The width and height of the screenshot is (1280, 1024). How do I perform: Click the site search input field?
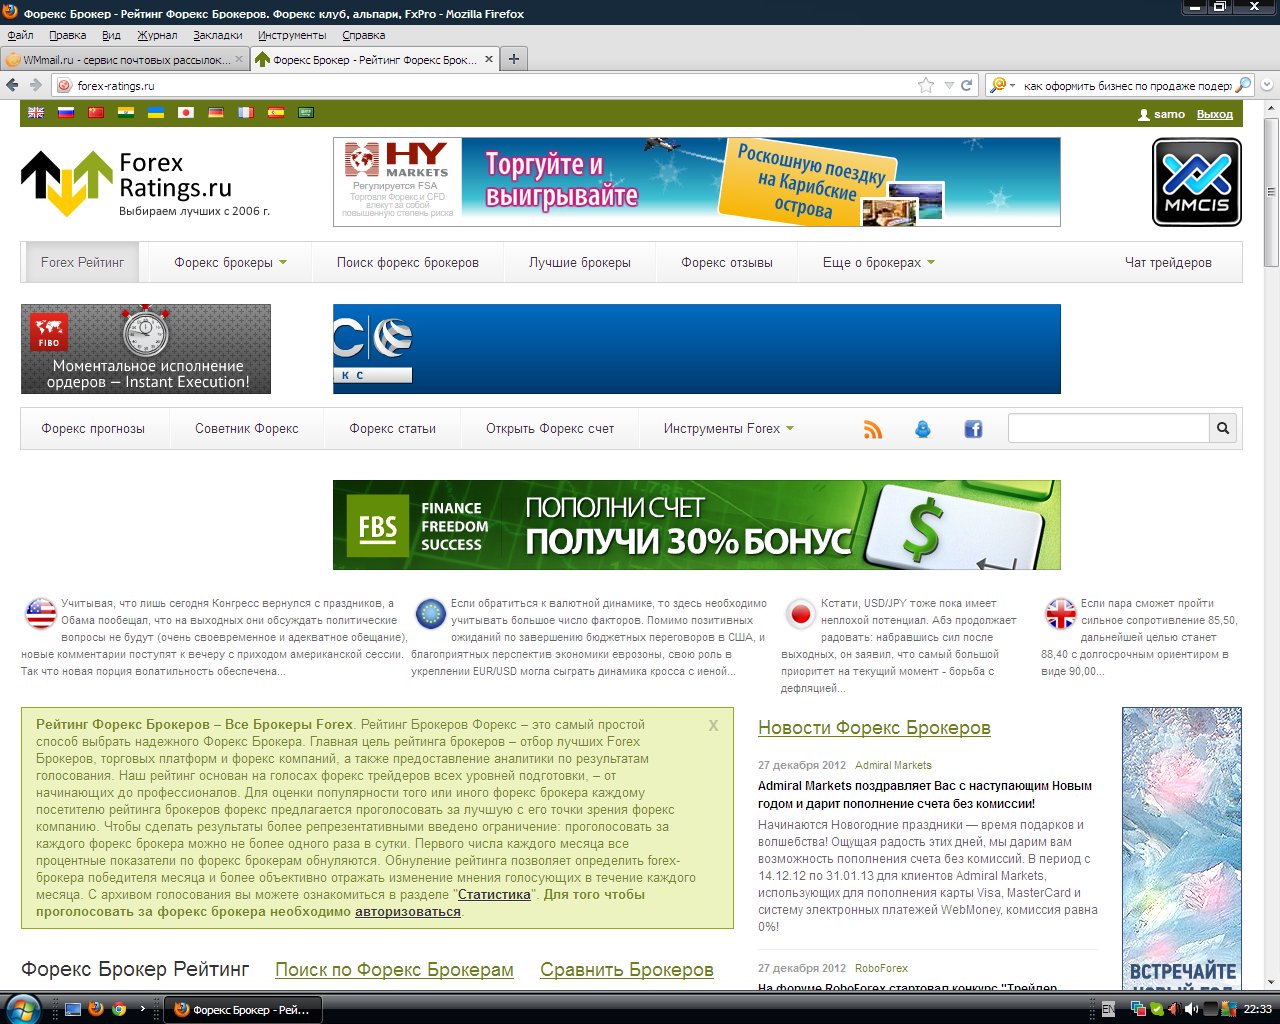pyautogui.click(x=1109, y=428)
